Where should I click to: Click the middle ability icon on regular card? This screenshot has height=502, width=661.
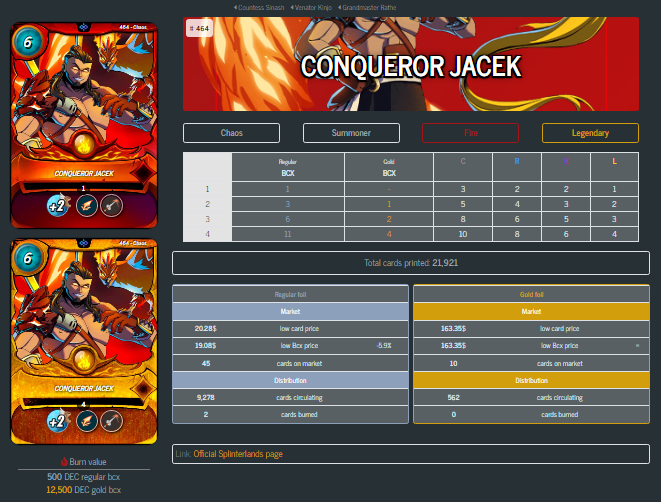[87, 206]
